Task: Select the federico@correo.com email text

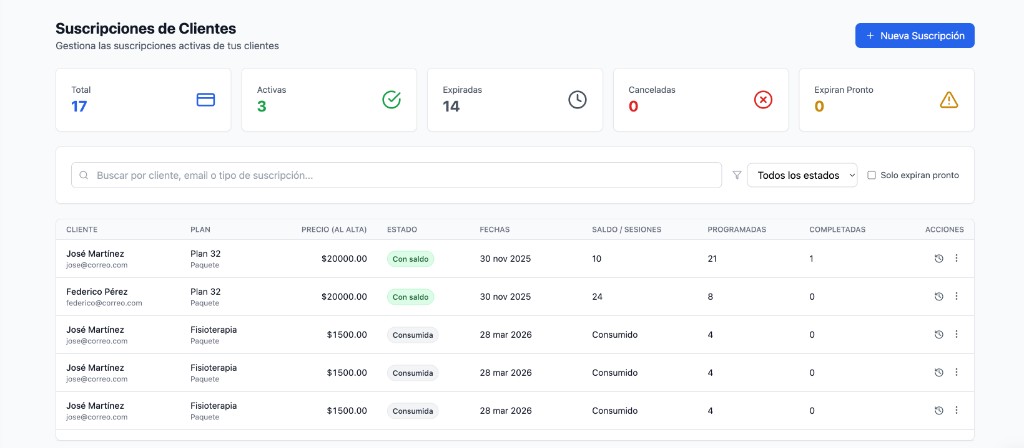Action: click(104, 303)
